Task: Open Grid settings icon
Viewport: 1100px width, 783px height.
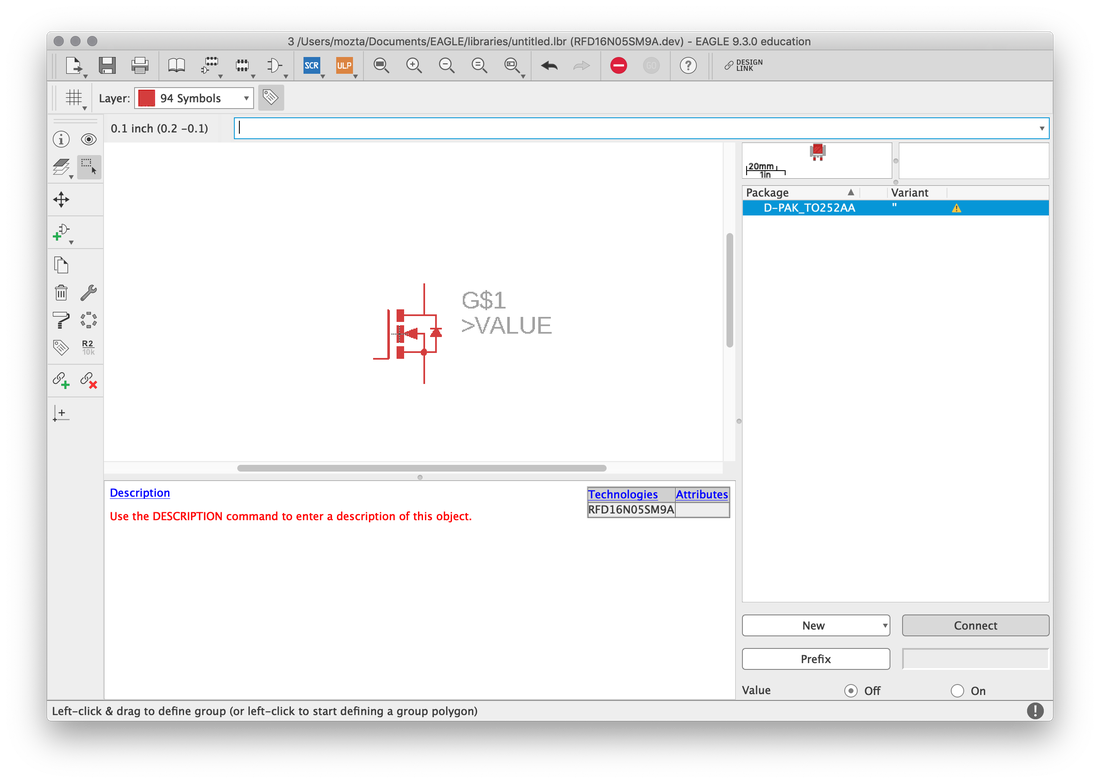Action: (74, 98)
